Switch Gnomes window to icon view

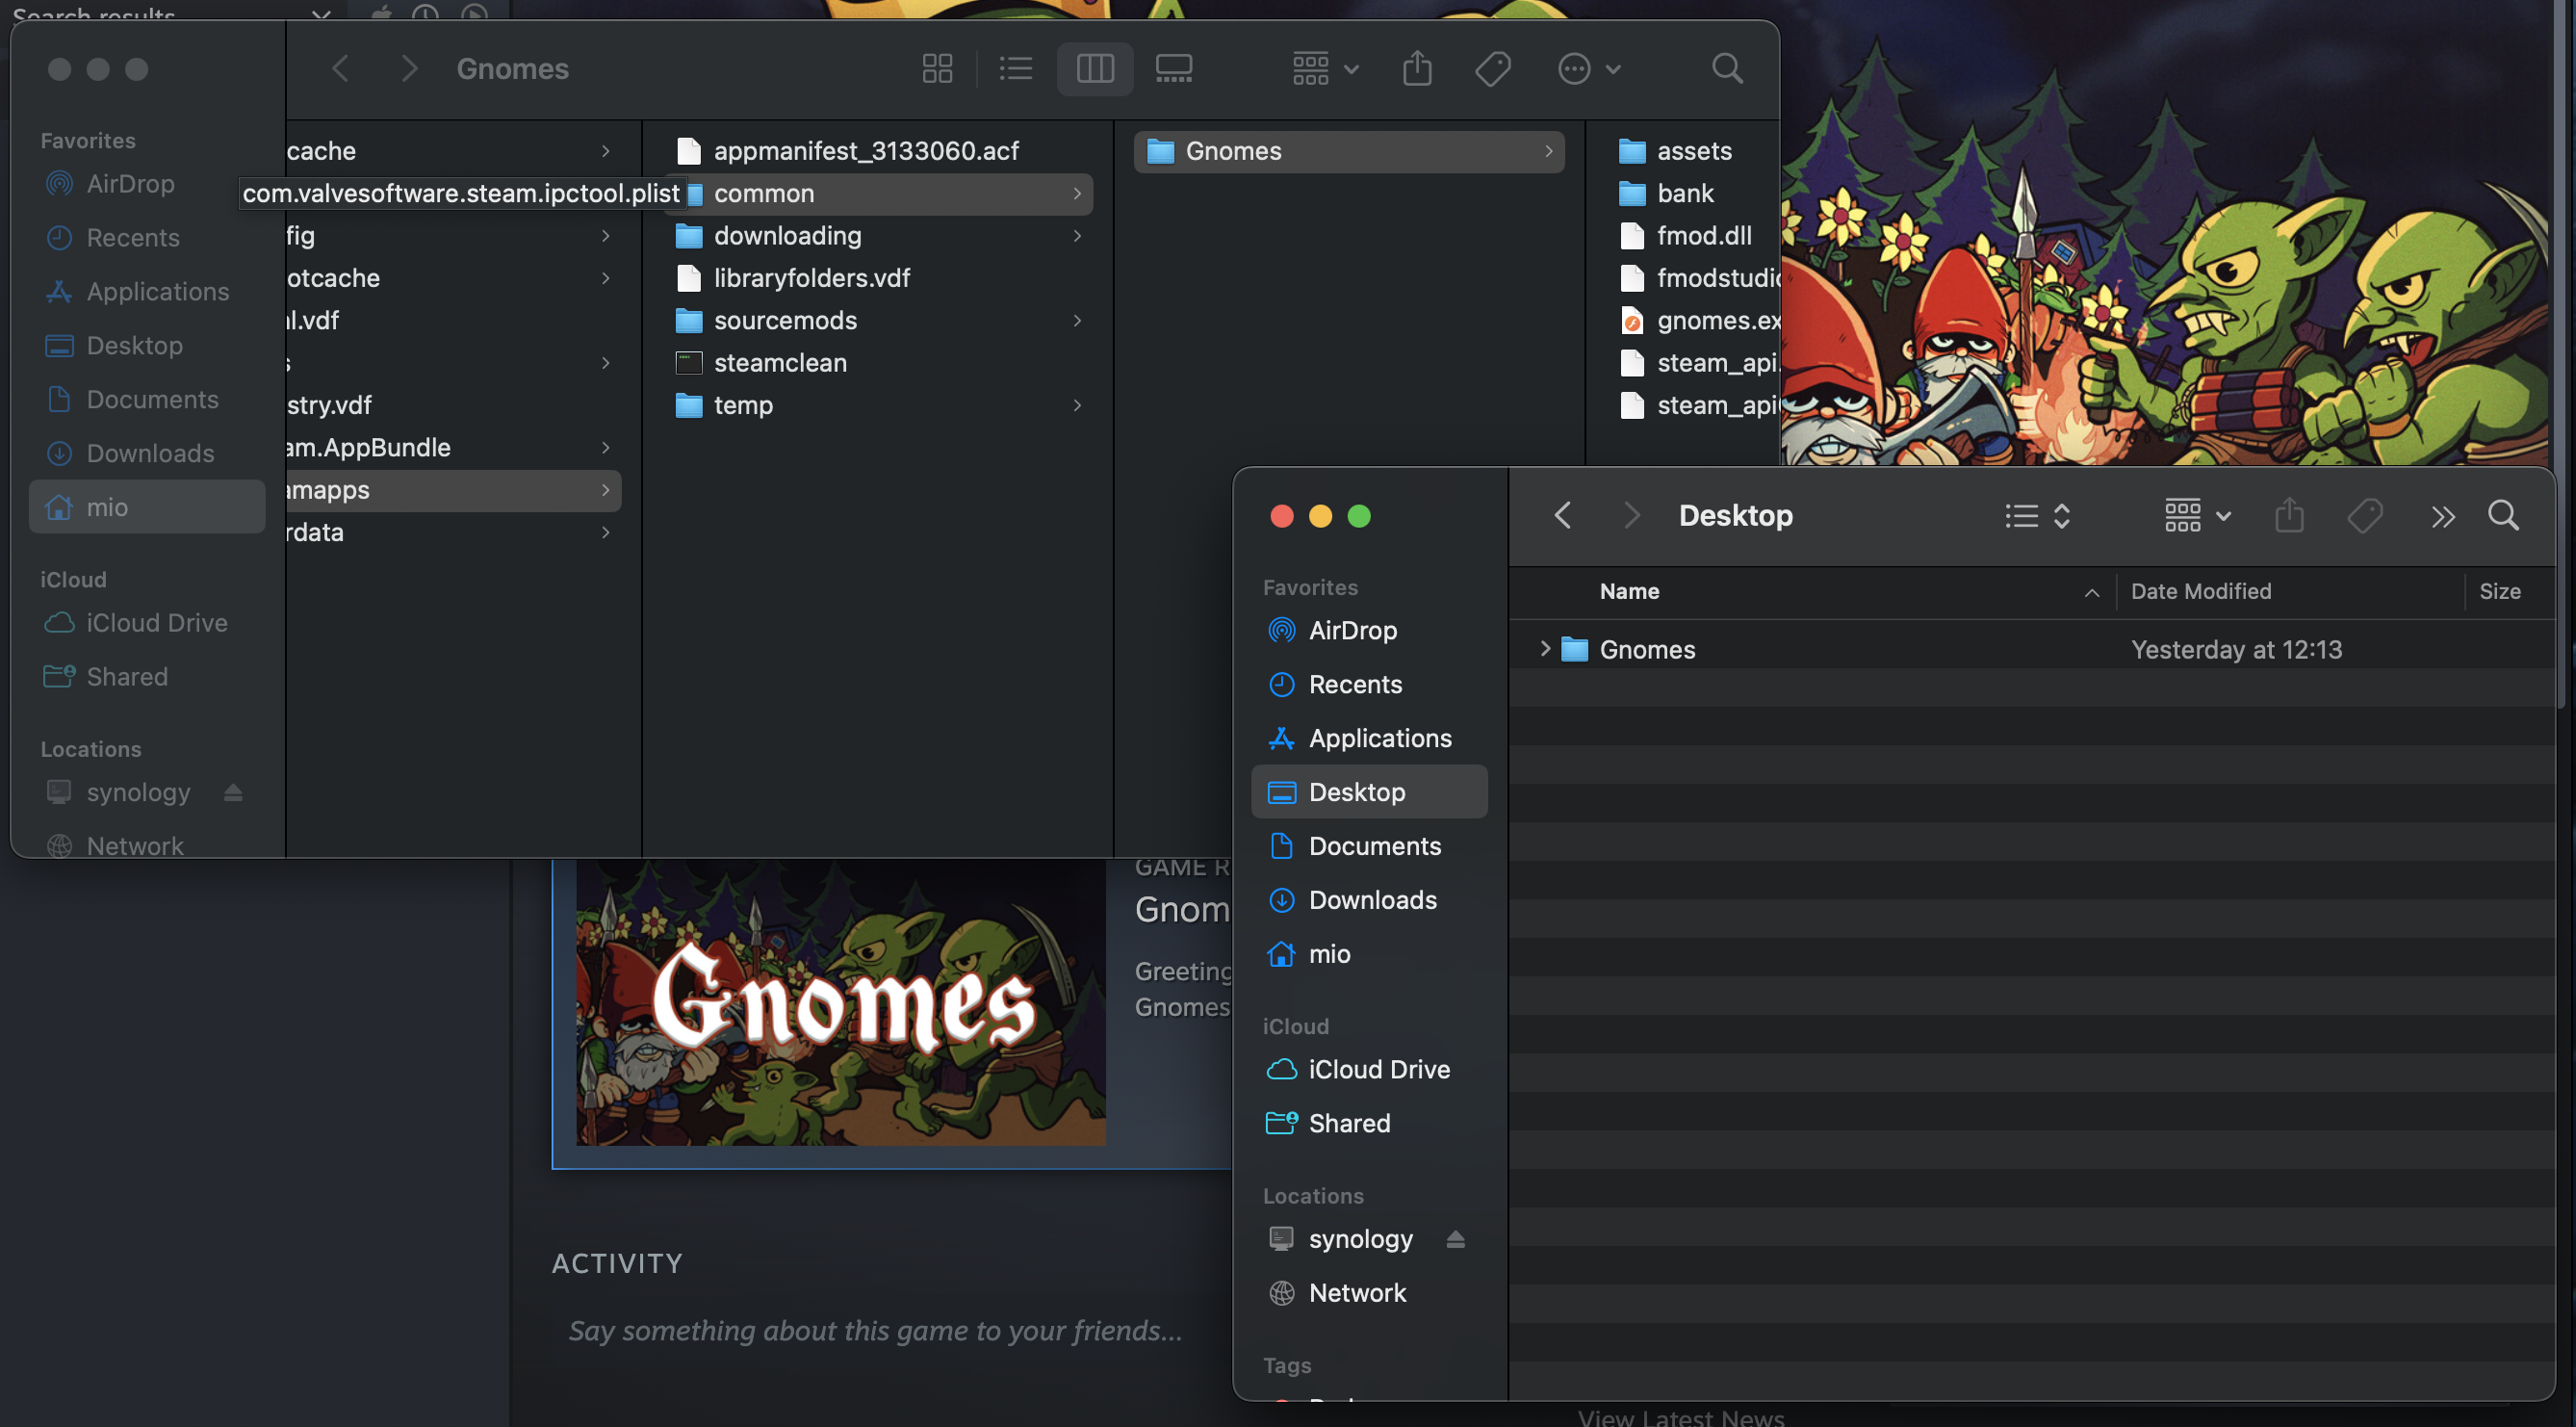[937, 69]
